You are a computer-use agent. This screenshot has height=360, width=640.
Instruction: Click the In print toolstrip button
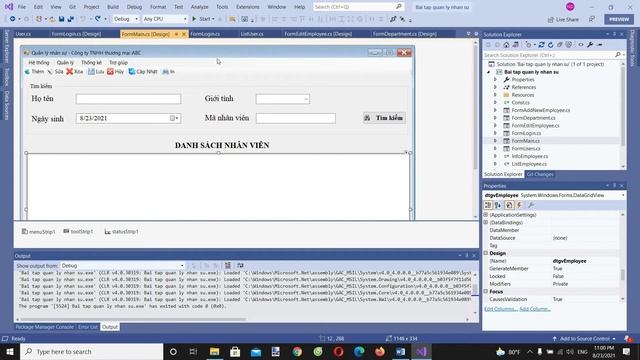169,71
